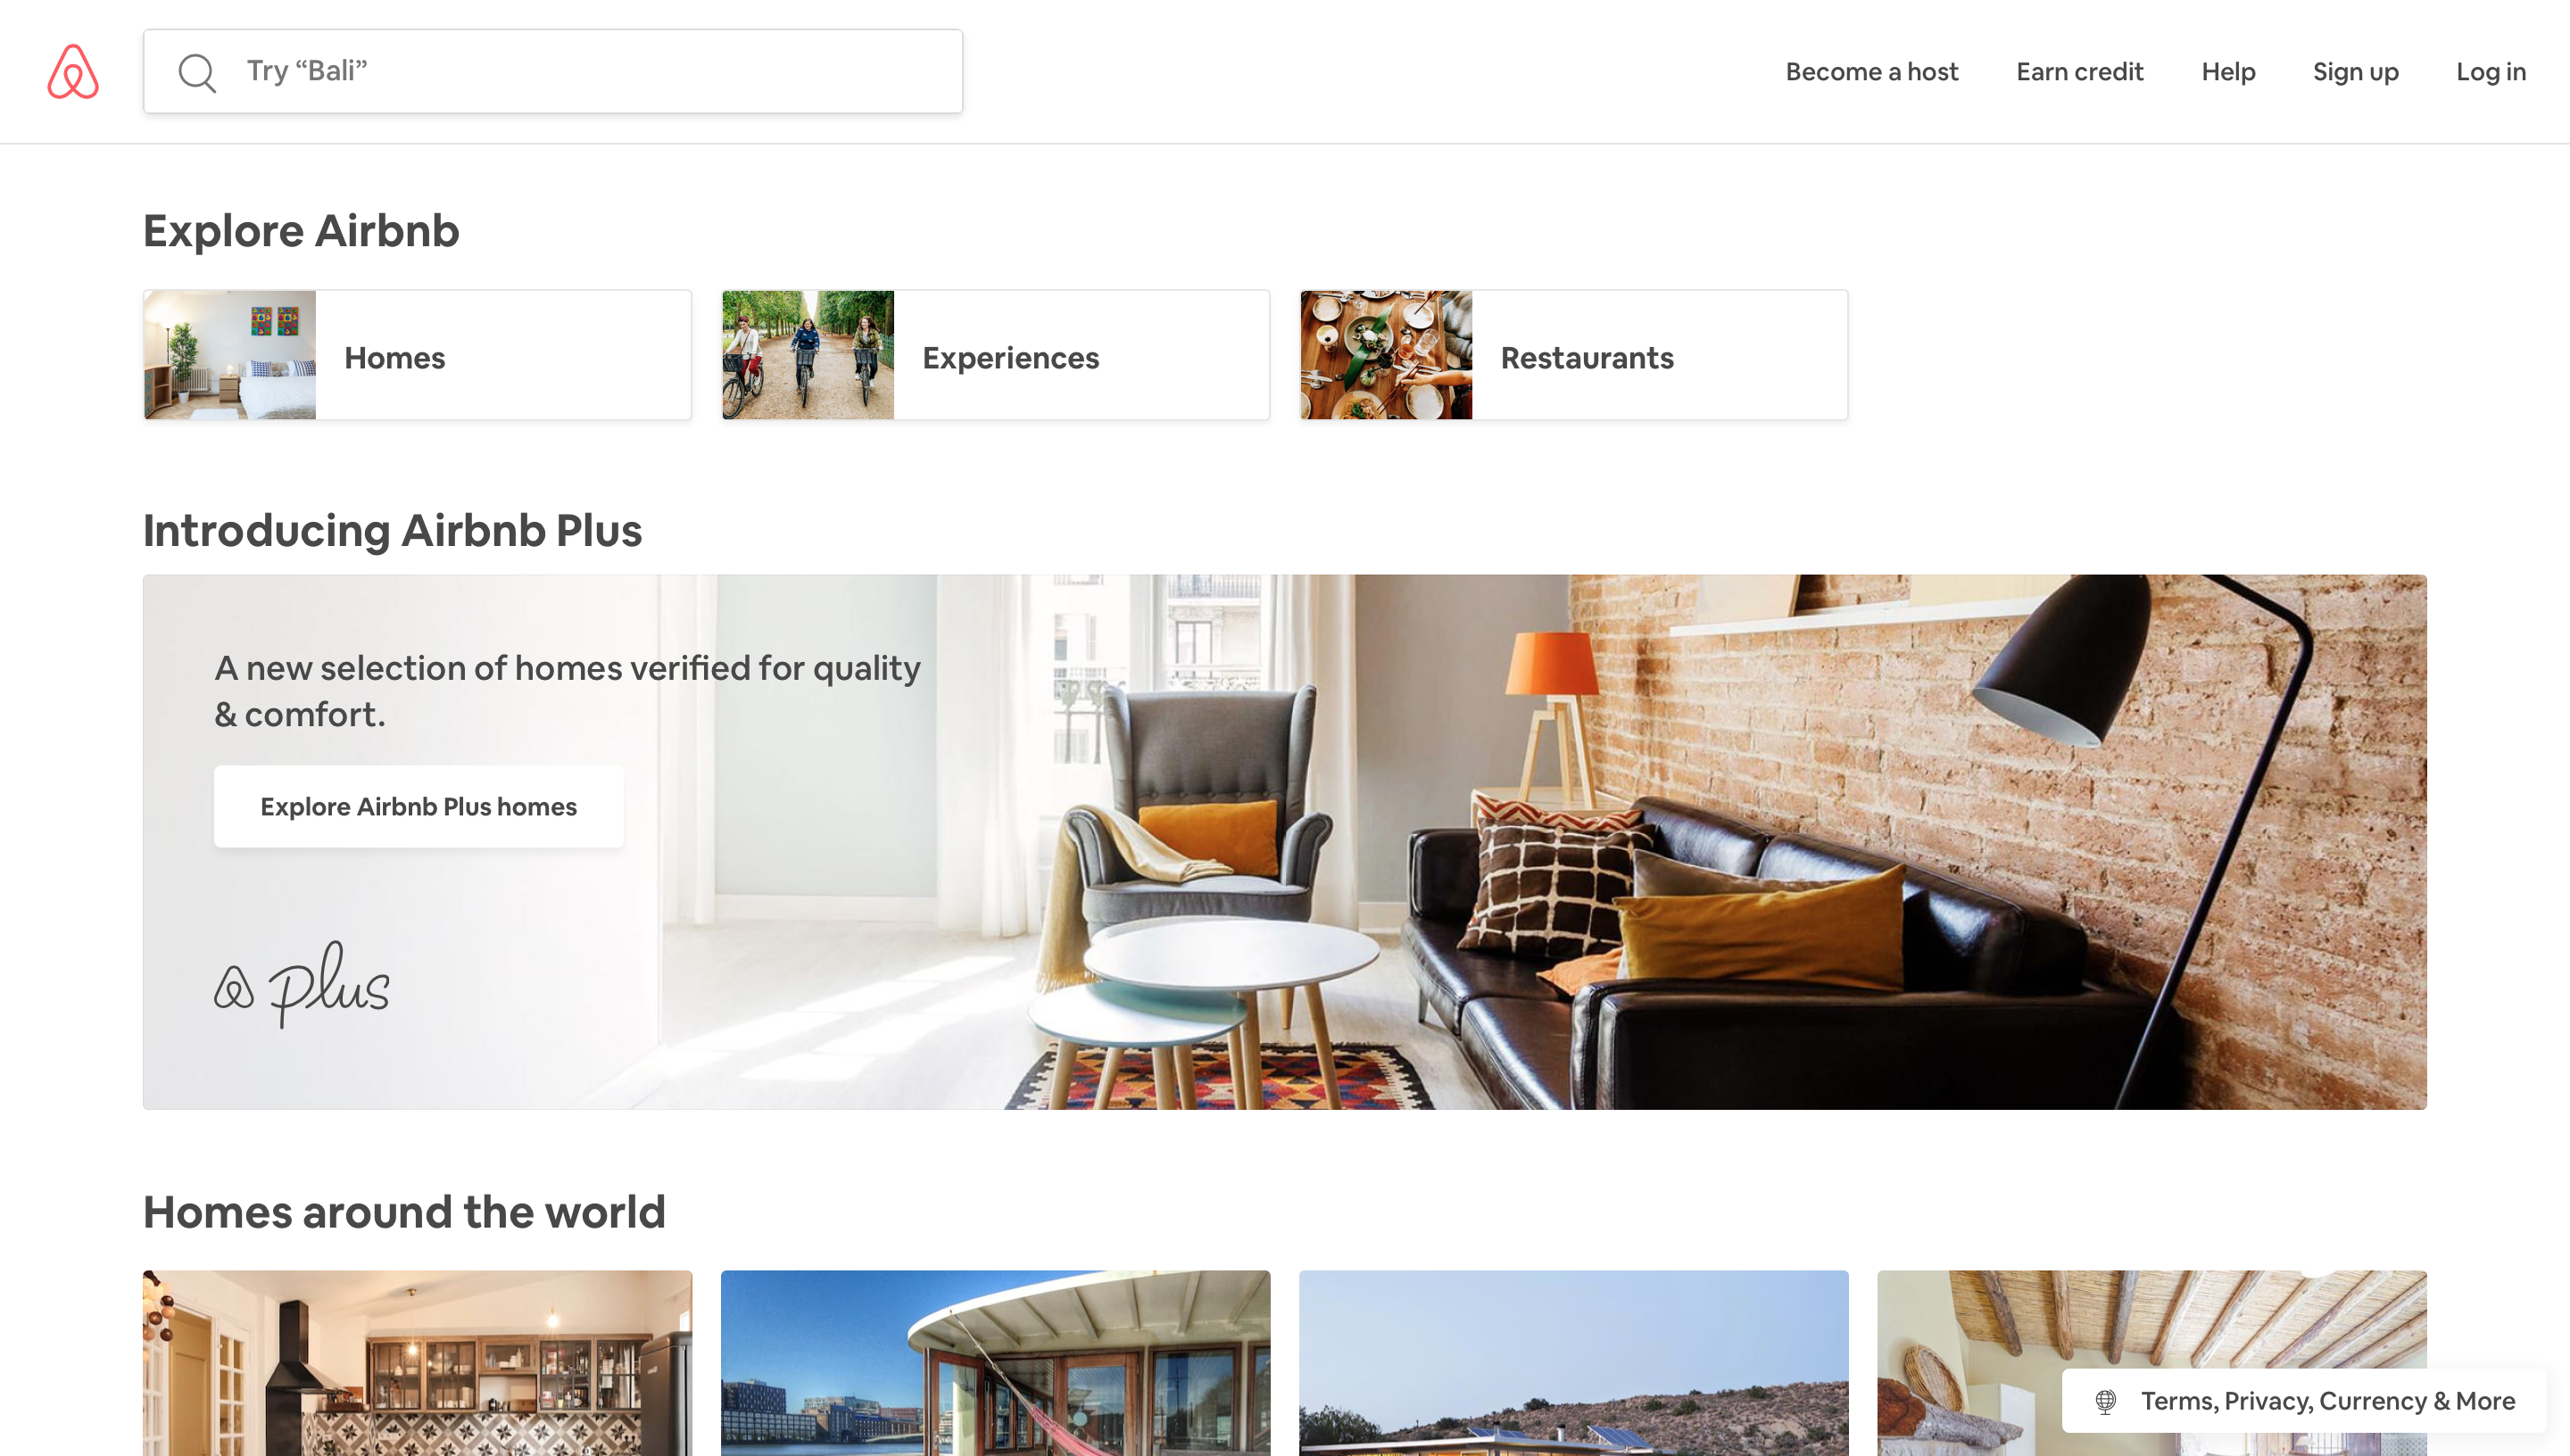Open the Restaurants food table thumbnail
Screen dimensions: 2570x1456
1386,355
